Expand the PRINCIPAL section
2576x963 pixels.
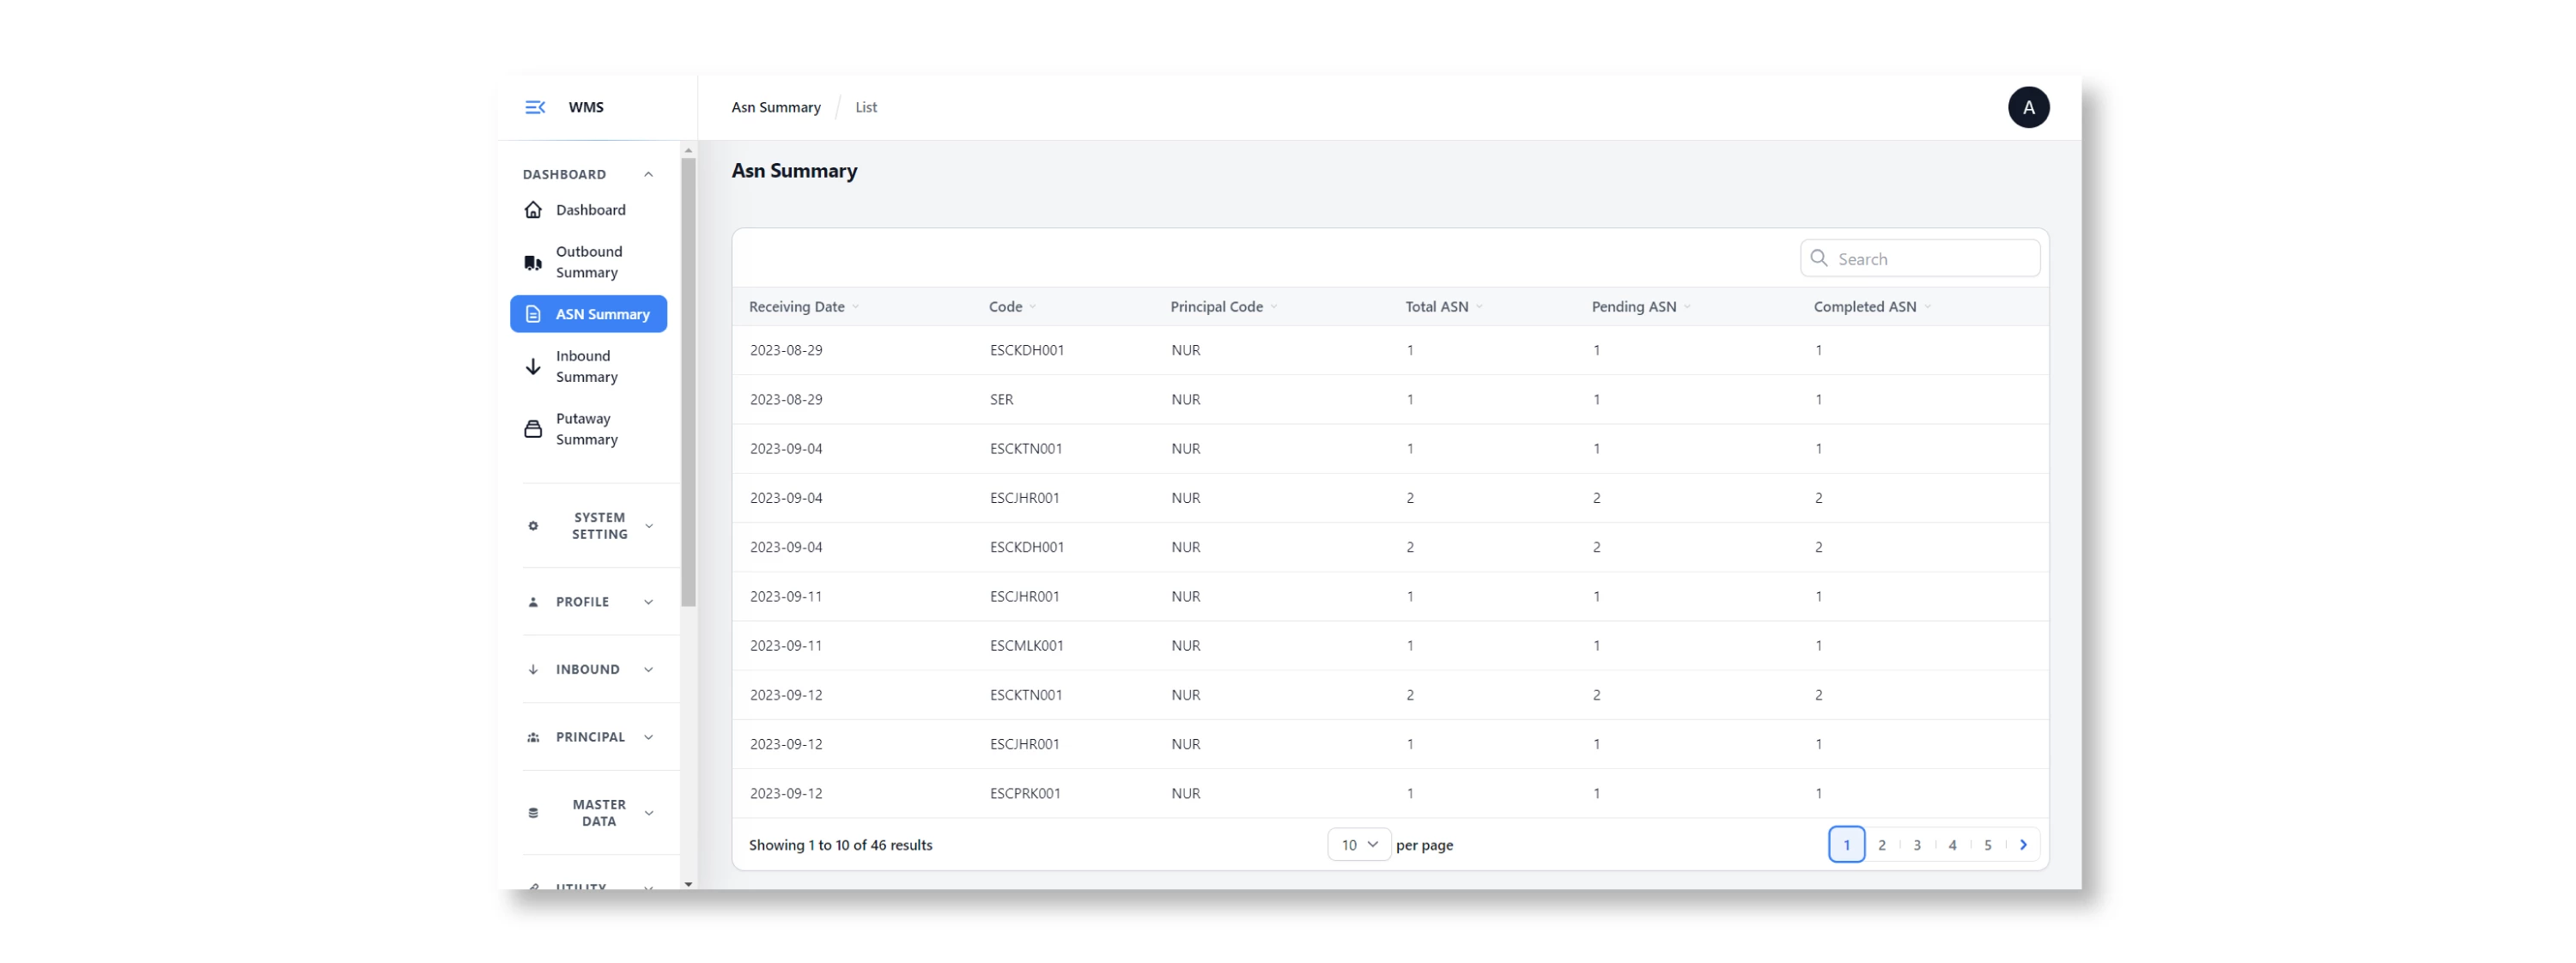pos(590,737)
